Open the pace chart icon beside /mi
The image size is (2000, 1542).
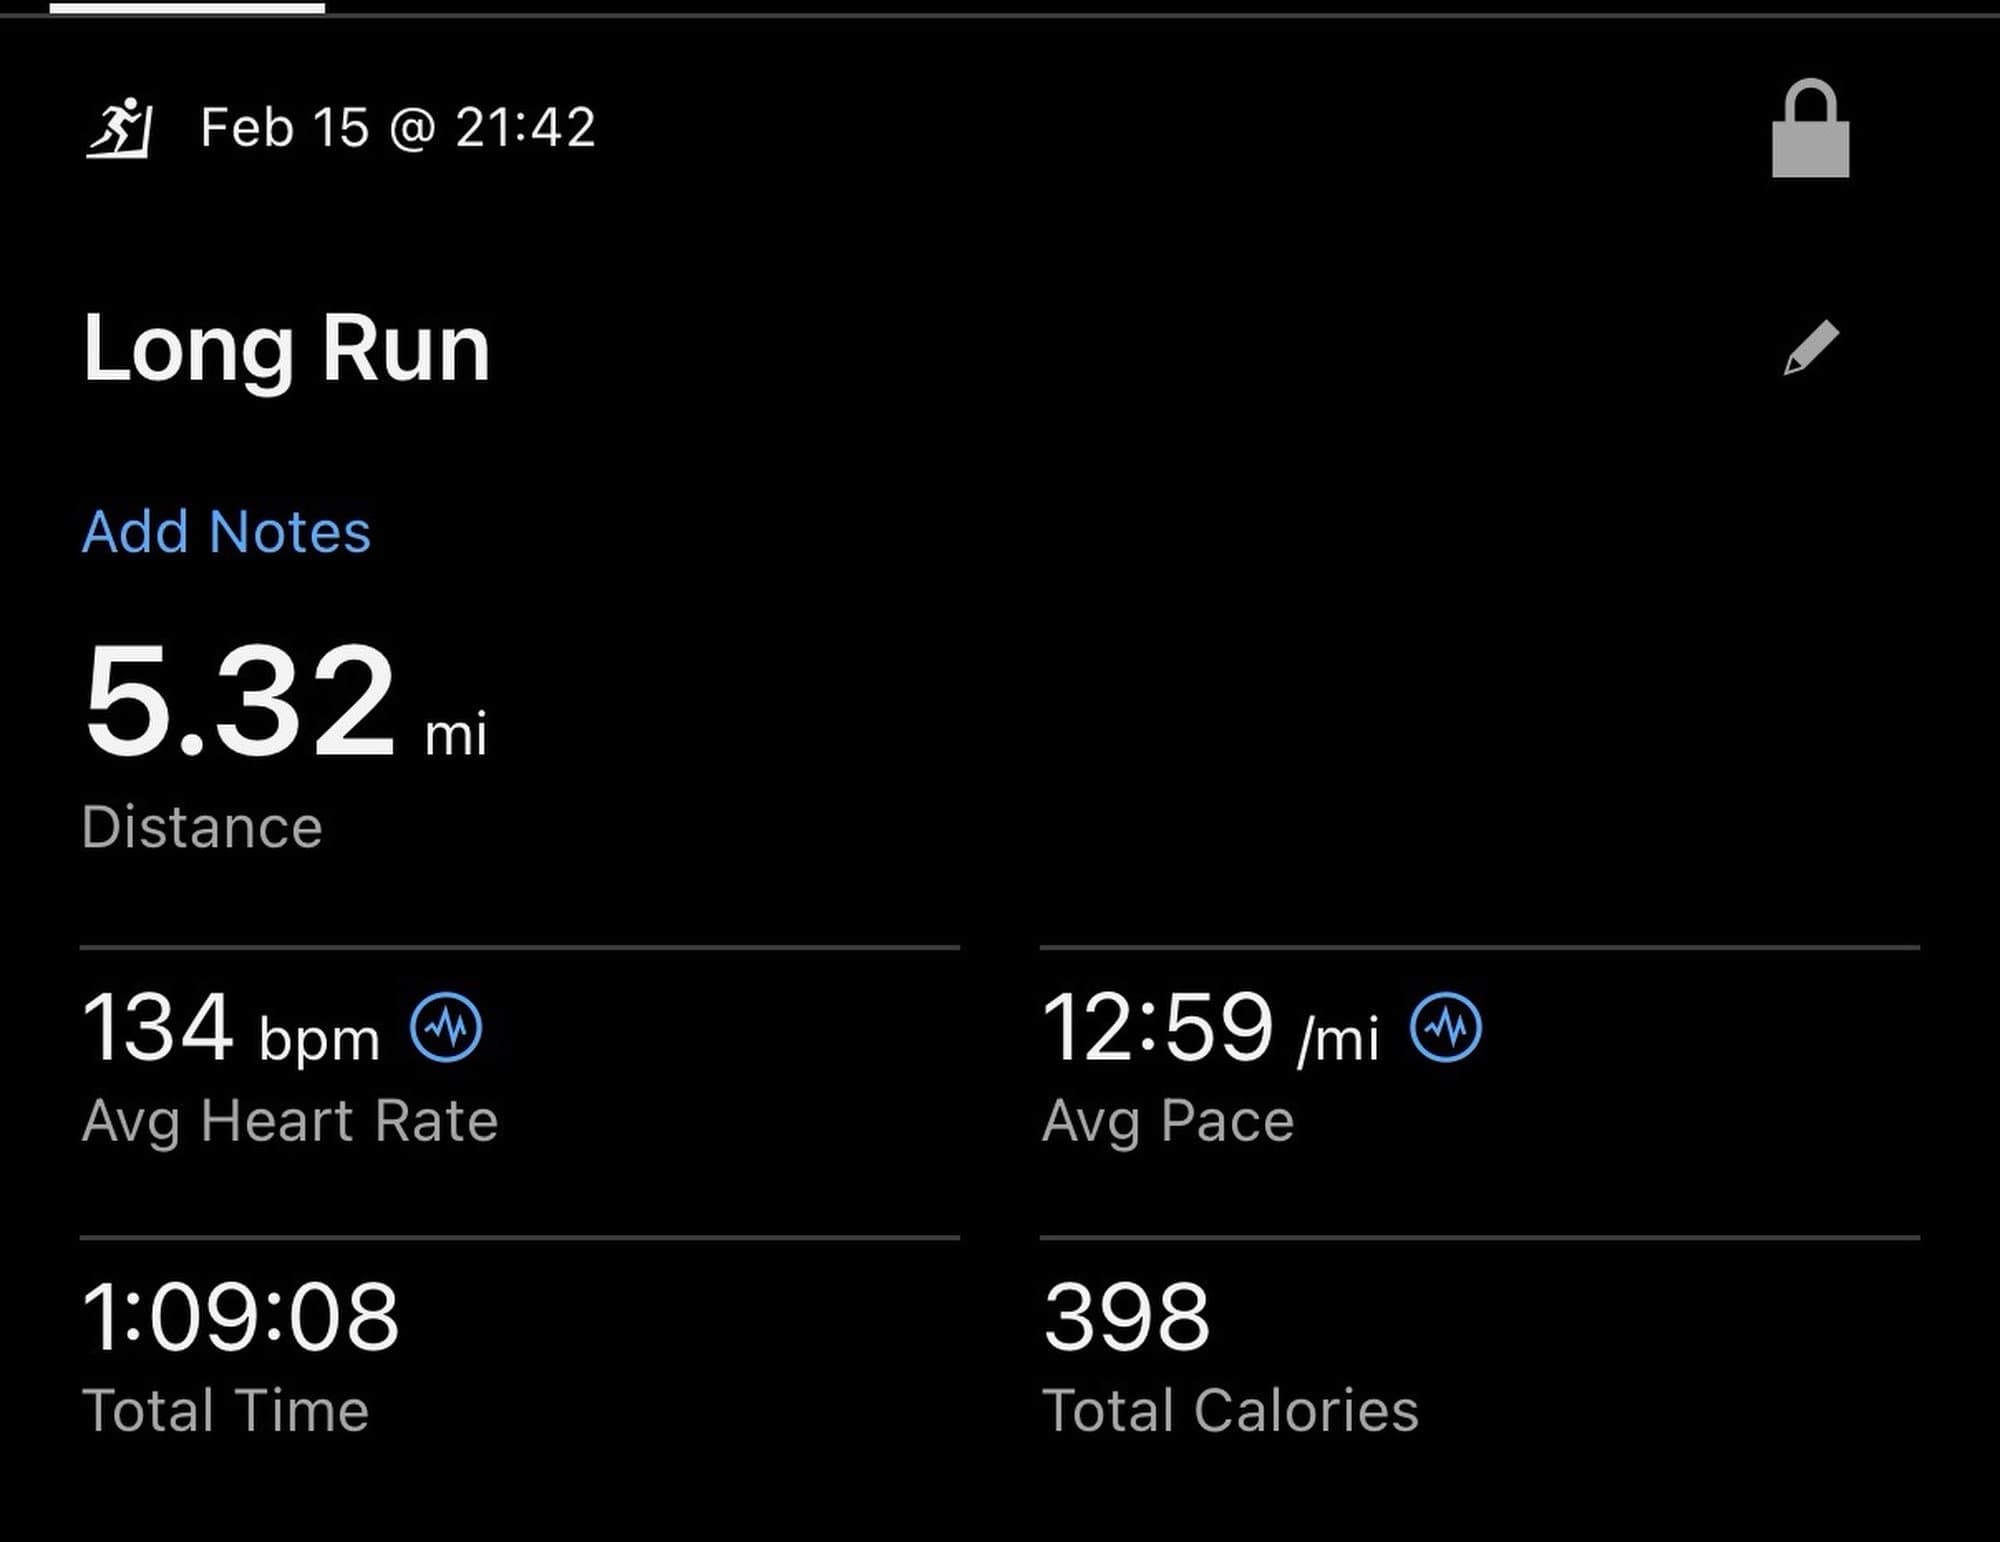(x=1446, y=1027)
